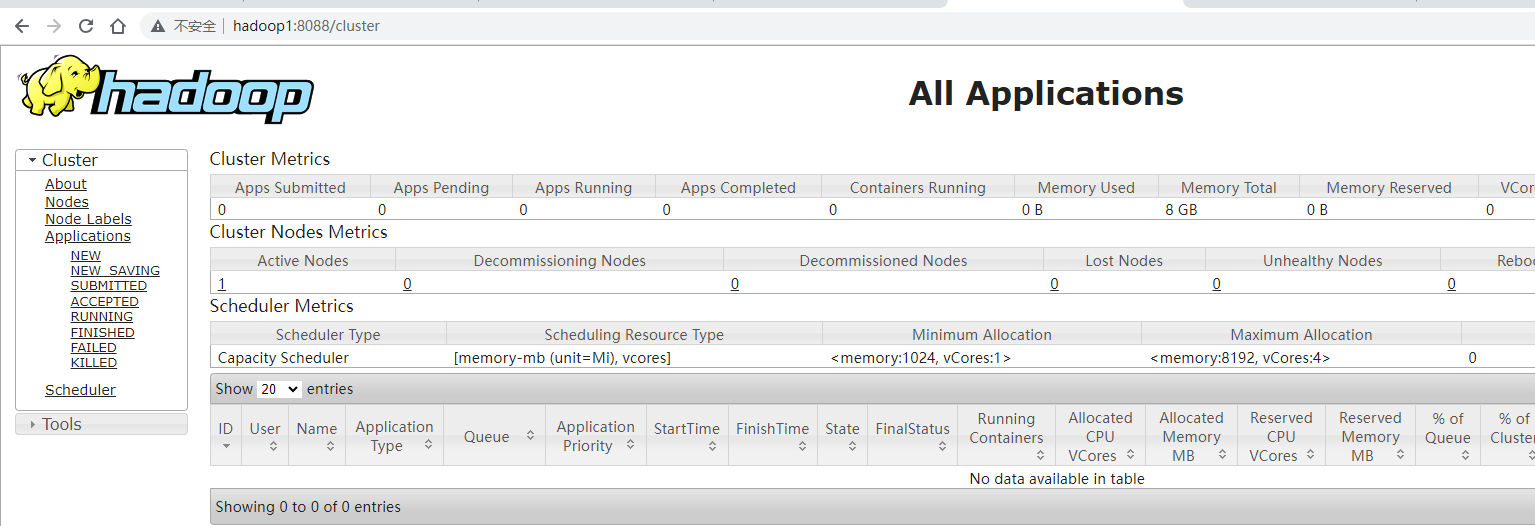Image resolution: width=1535 pixels, height=526 pixels.
Task: Click the 'All Applications' page heading
Action: [1046, 93]
